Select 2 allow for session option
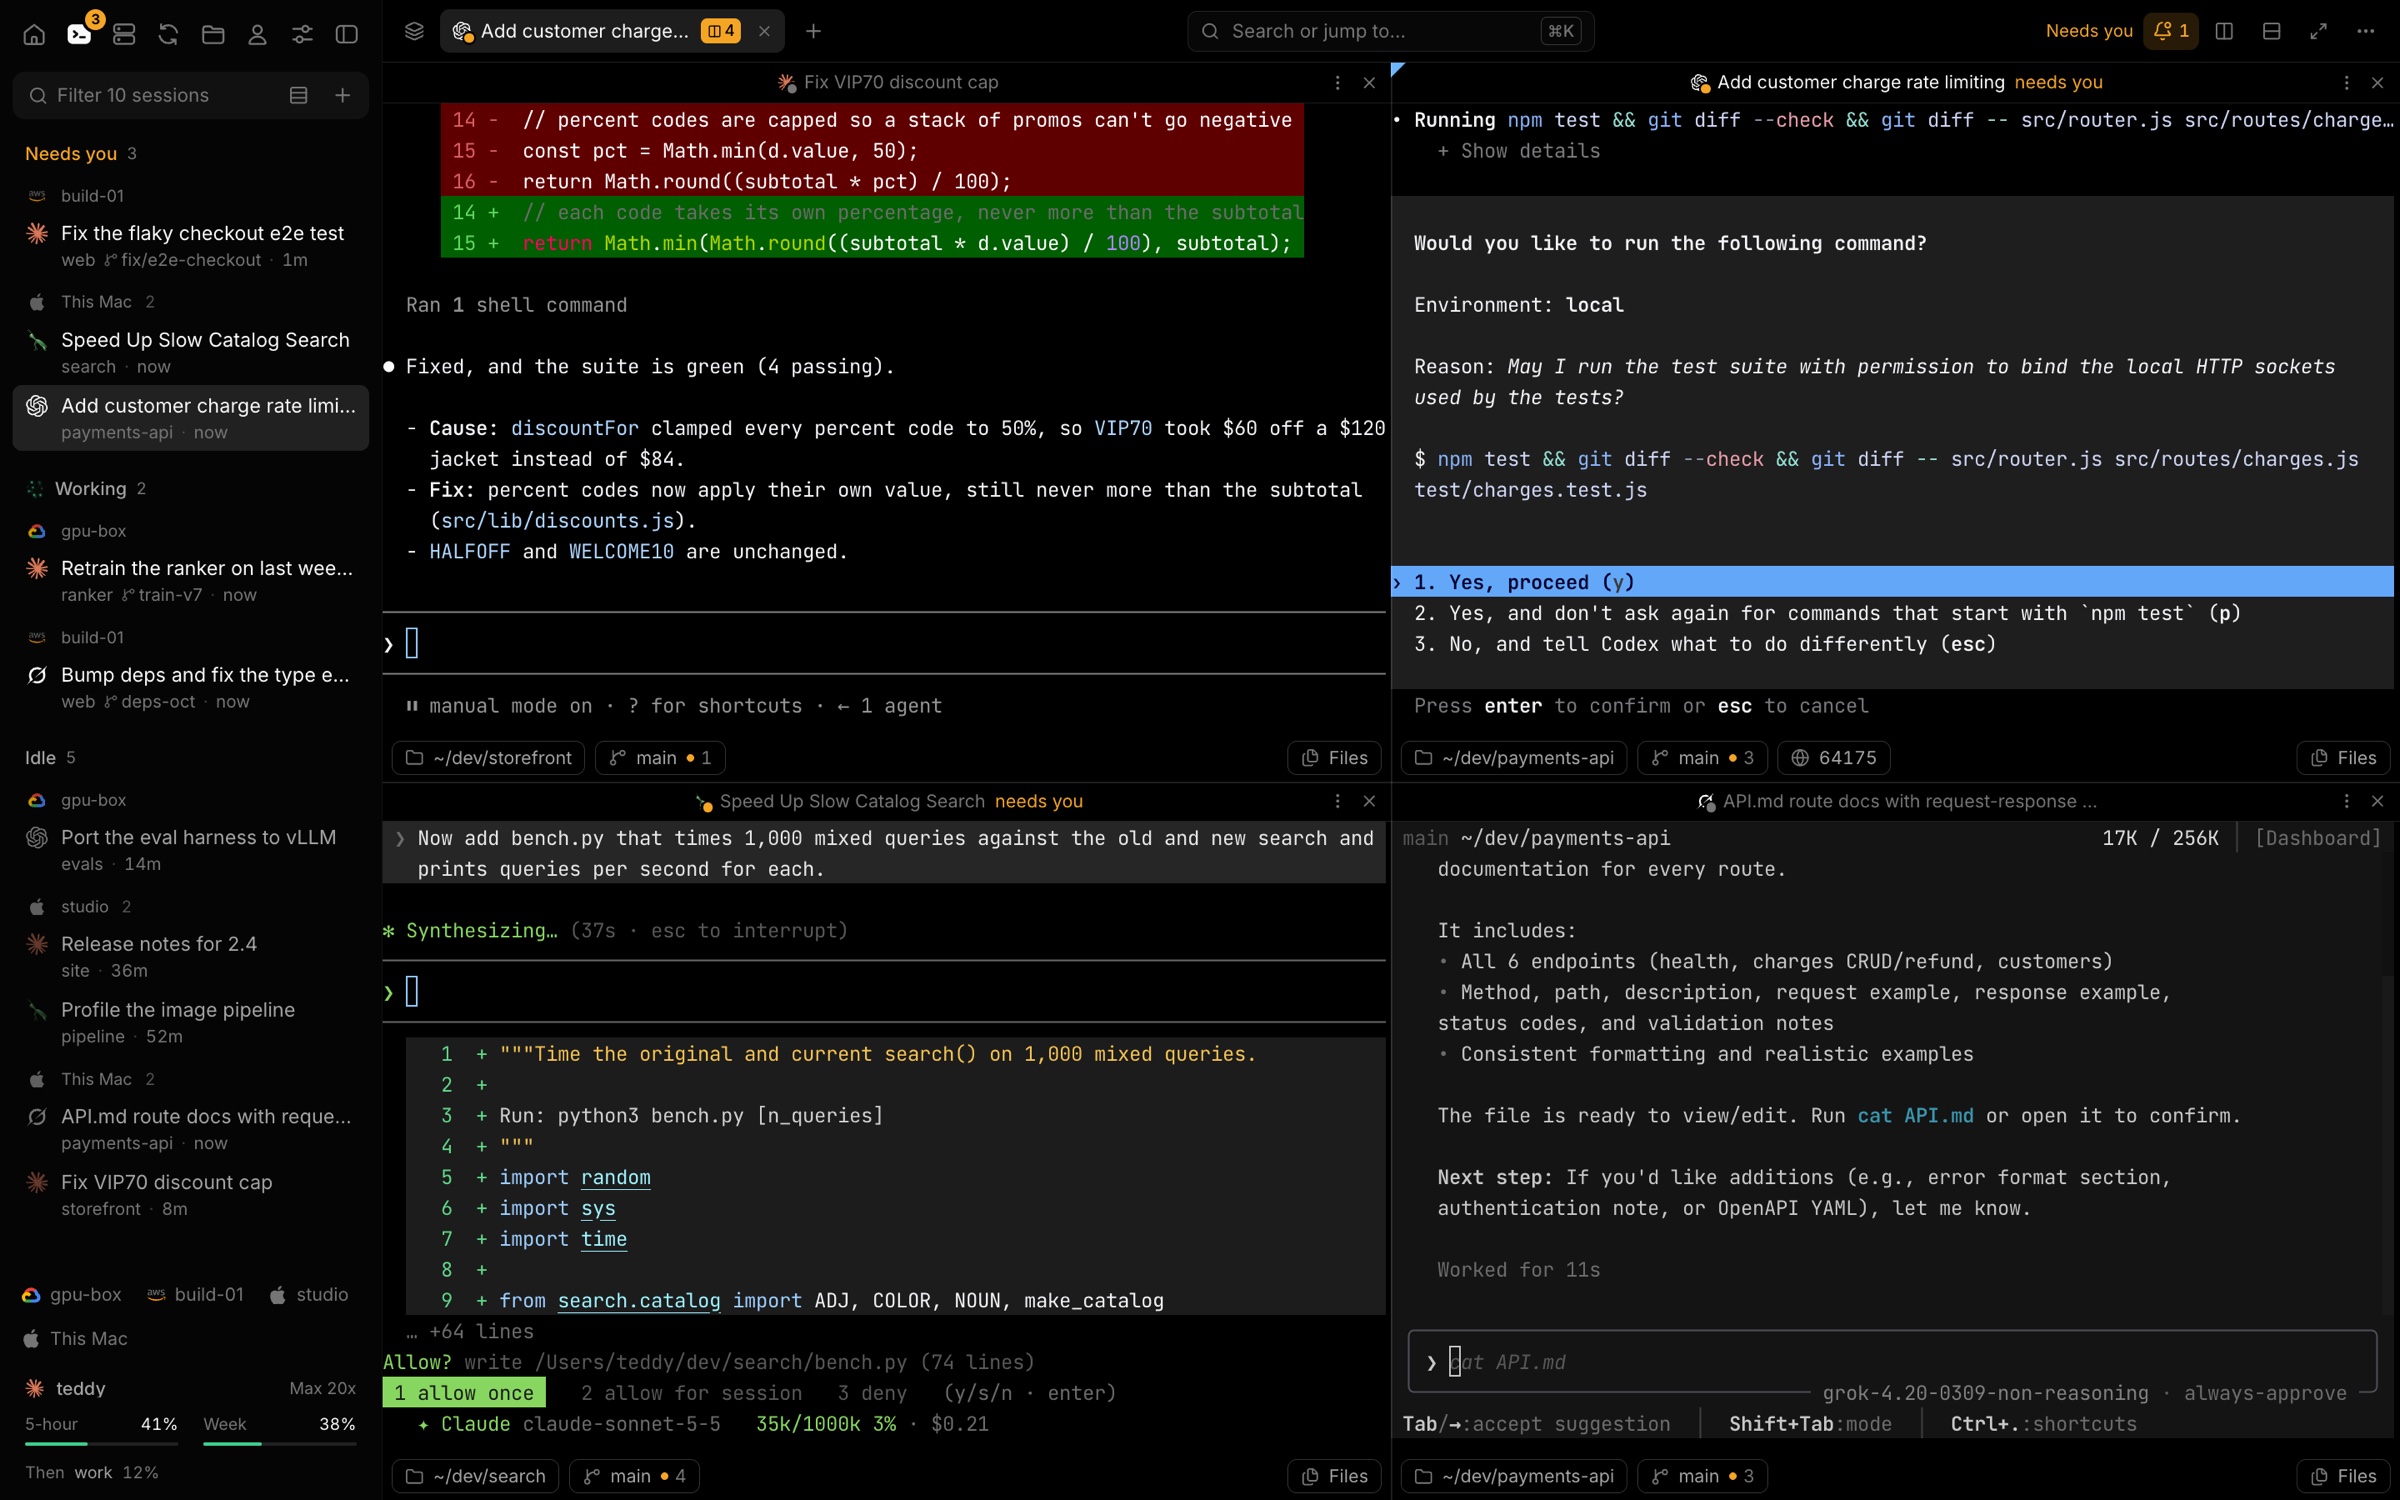The image size is (2400, 1500). coord(691,1393)
